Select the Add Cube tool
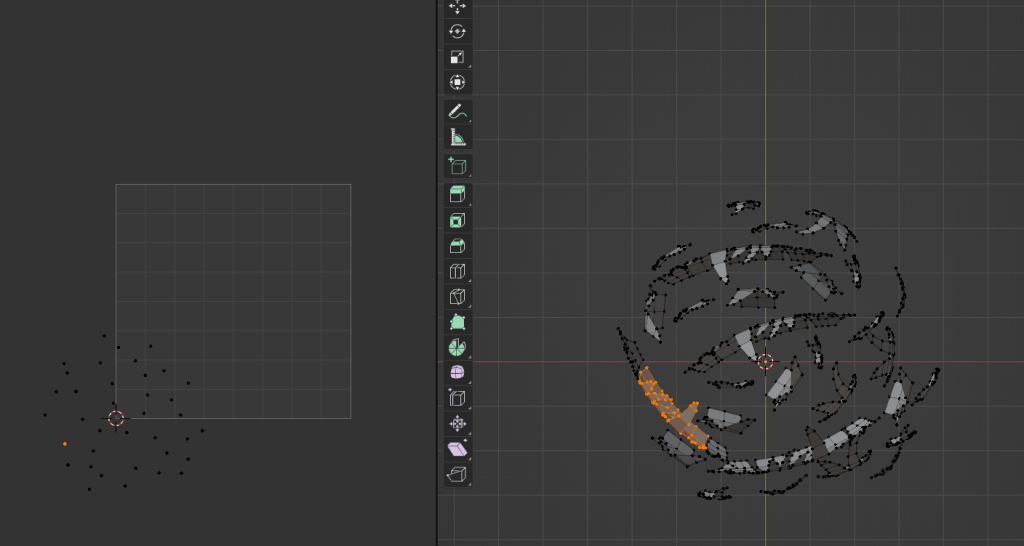1024x546 pixels. click(x=457, y=166)
